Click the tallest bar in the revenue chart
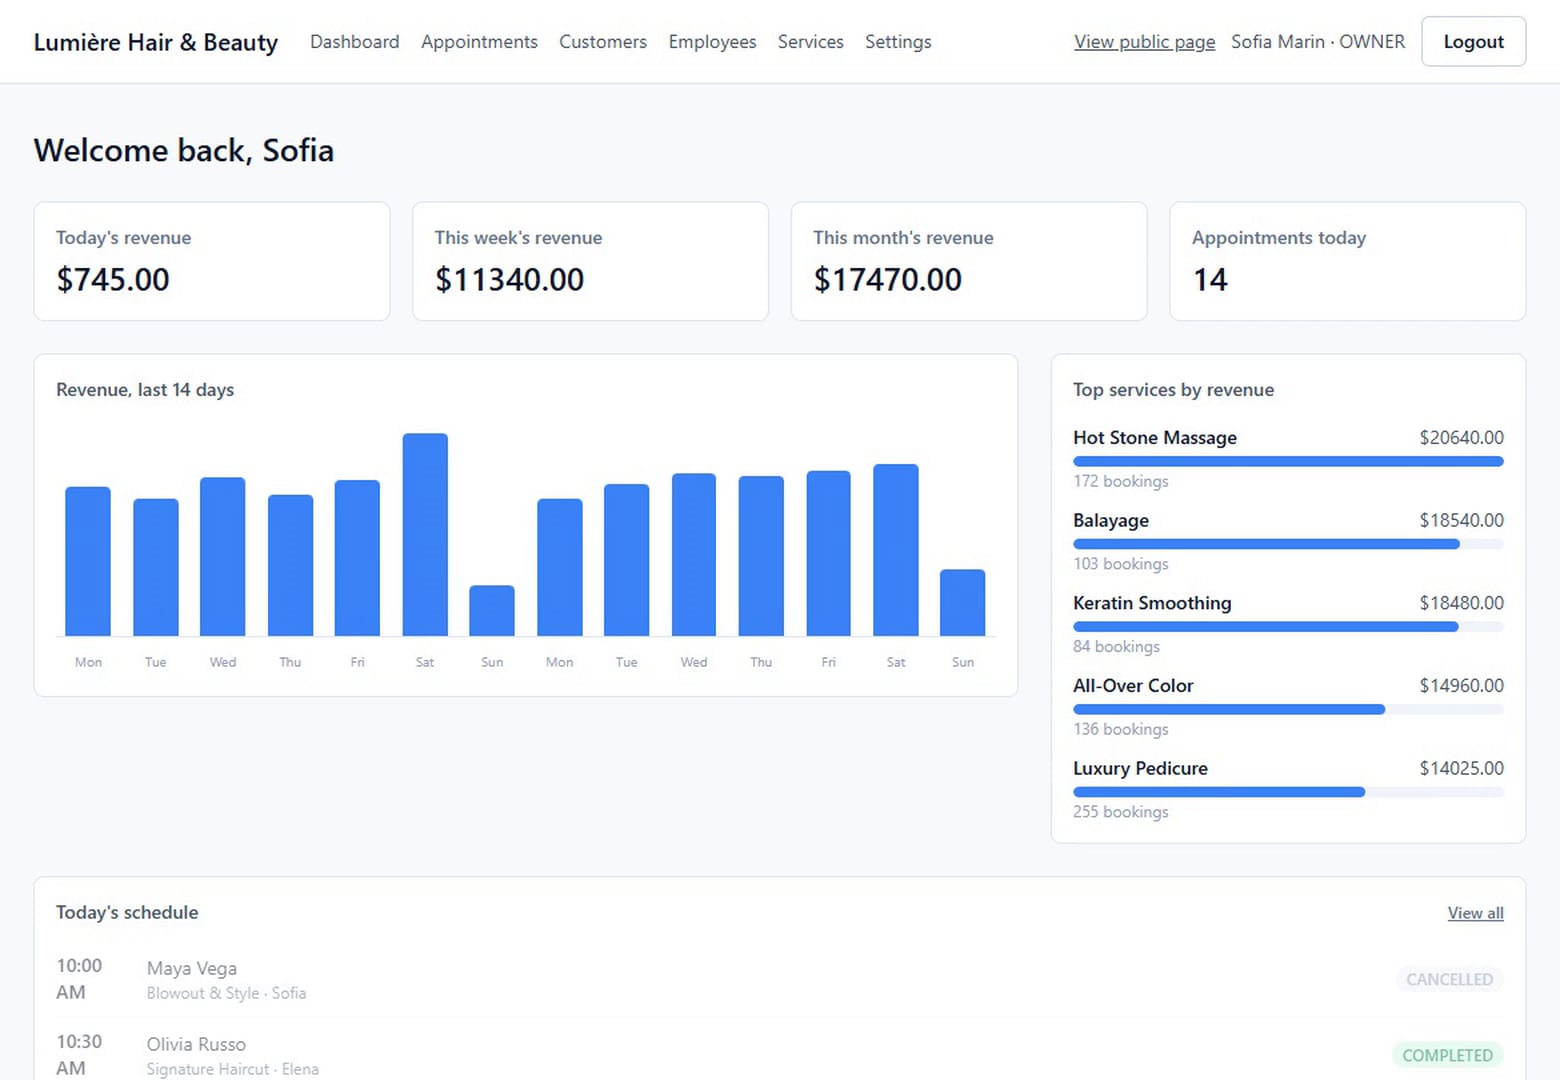The width and height of the screenshot is (1560, 1080). 425,535
